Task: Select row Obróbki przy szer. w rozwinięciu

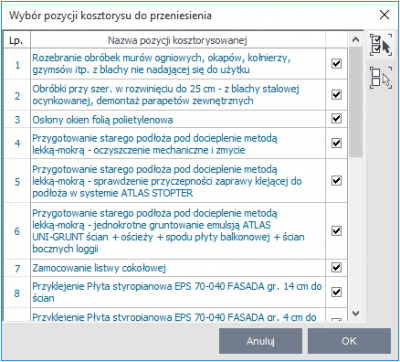Action: click(x=178, y=95)
